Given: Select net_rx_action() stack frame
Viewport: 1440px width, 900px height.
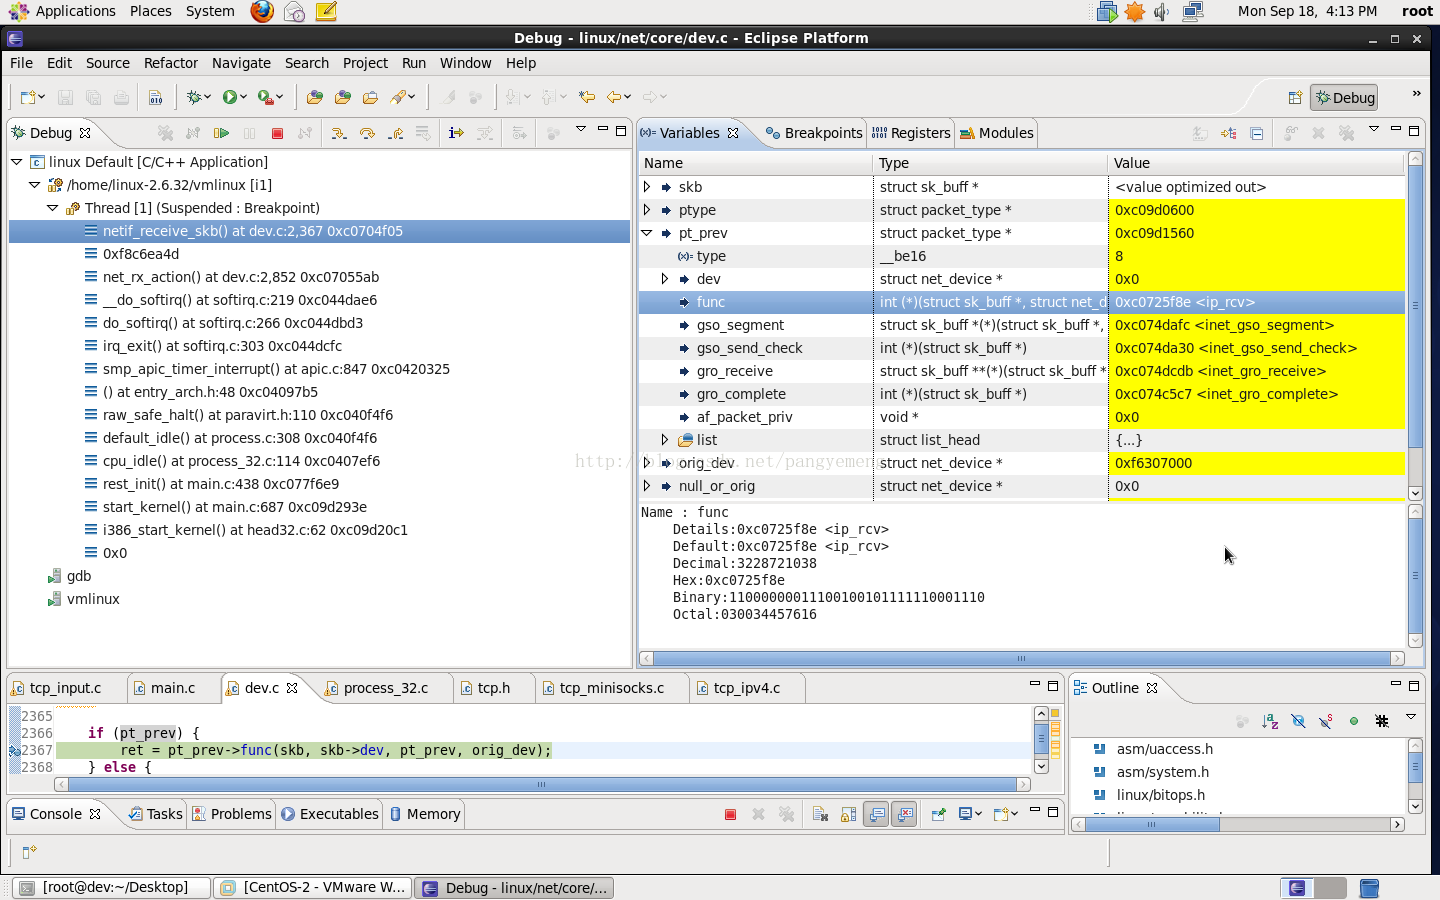Looking at the screenshot, I should [x=240, y=277].
